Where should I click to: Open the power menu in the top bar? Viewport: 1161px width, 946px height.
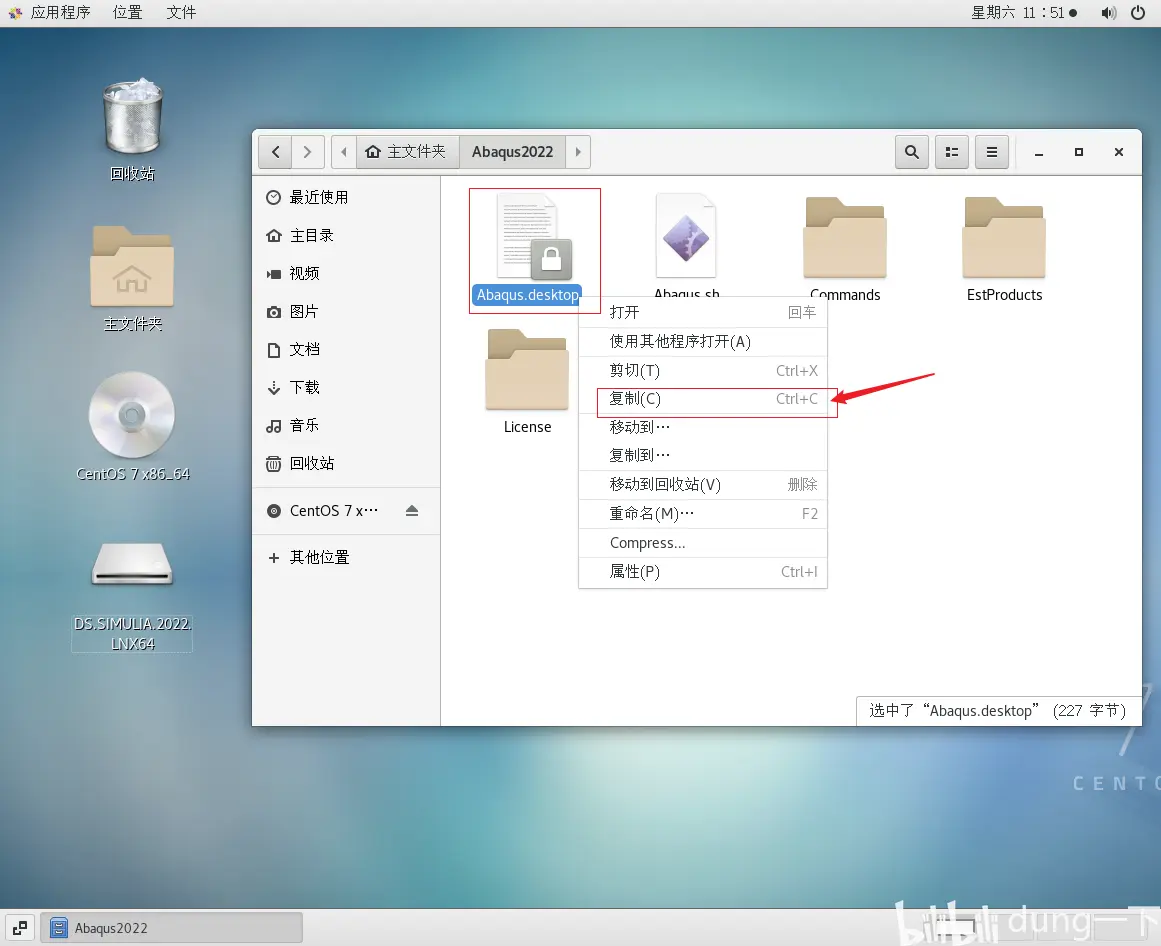point(1138,13)
